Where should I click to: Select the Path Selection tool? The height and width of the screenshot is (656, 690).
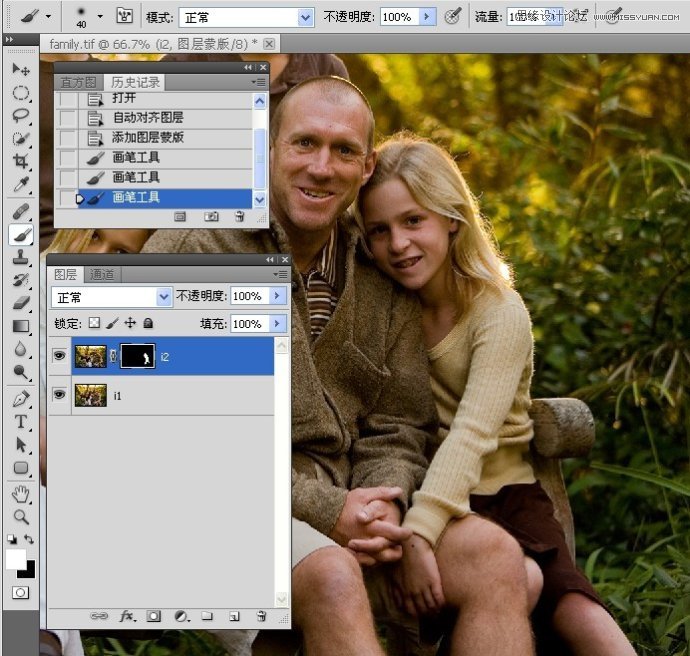(x=21, y=445)
